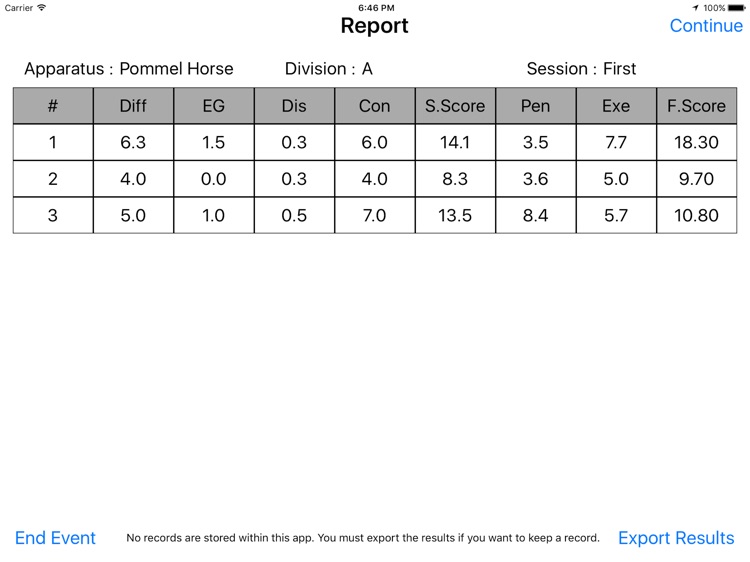Select the Diff column header
This screenshot has height=562, width=750.
[133, 106]
